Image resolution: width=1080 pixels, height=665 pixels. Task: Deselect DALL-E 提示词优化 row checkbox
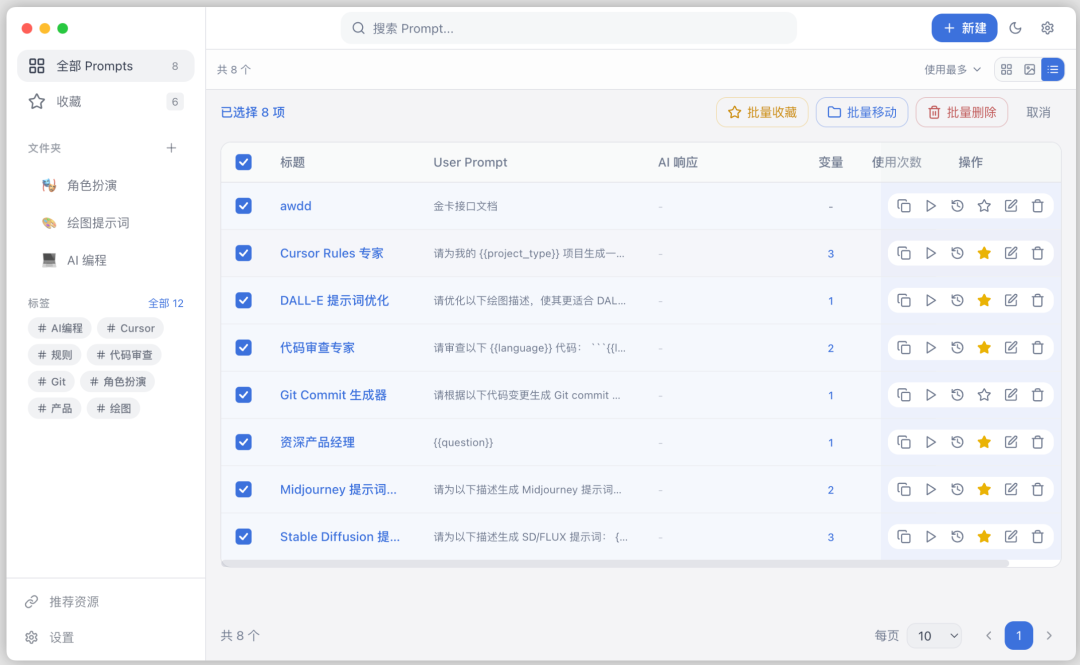243,300
